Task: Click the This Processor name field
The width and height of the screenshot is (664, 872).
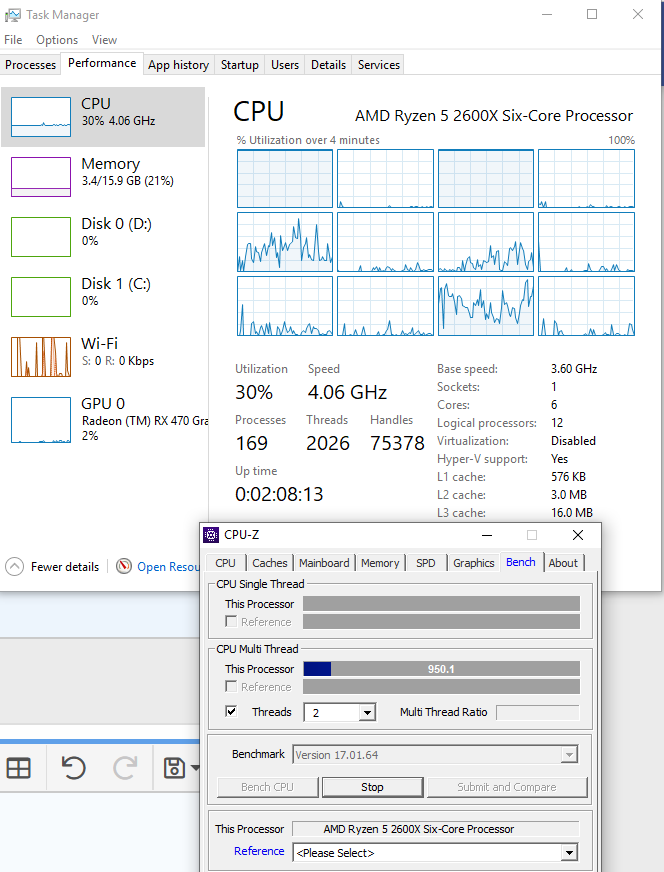Action: click(435, 829)
